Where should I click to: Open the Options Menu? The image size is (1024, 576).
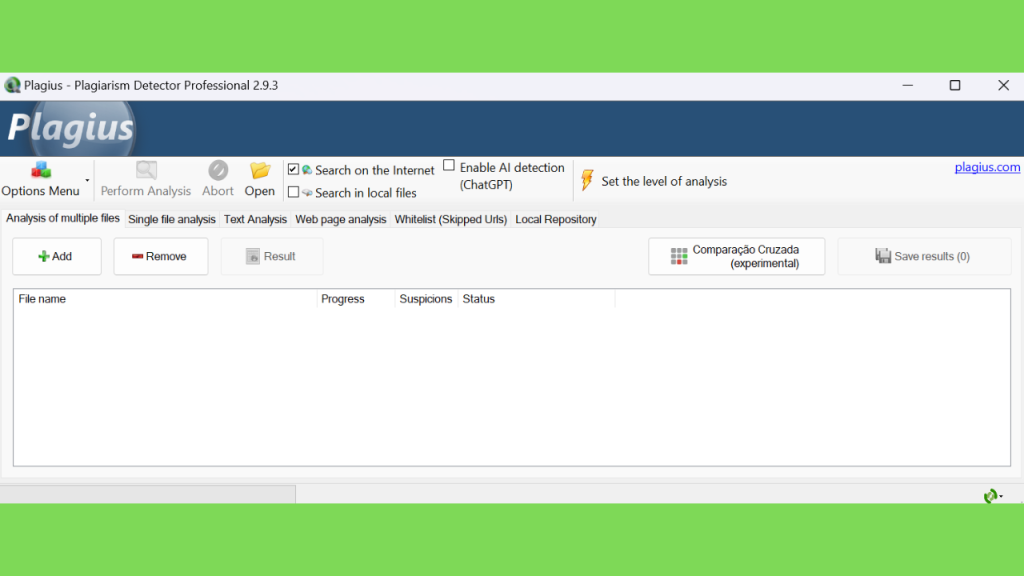[x=40, y=180]
